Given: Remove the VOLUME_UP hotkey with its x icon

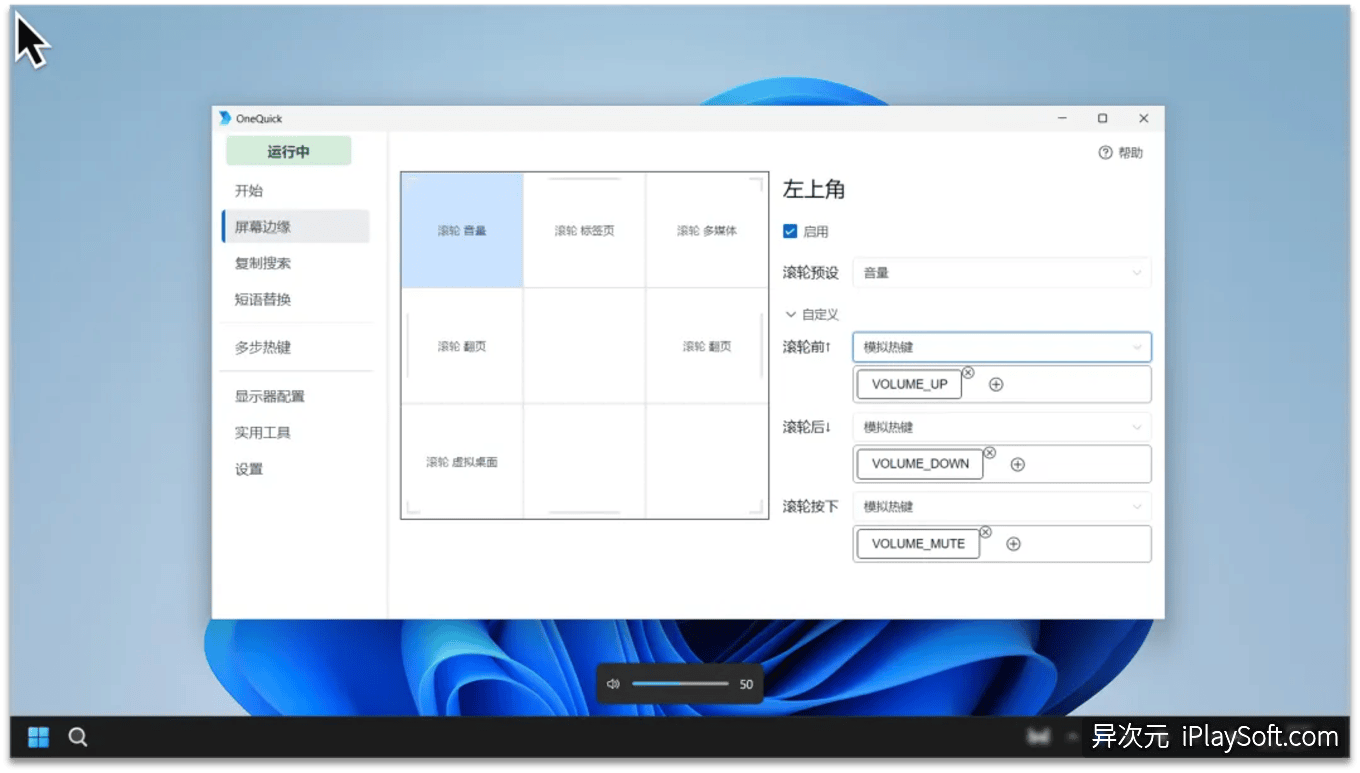Looking at the screenshot, I should click(x=968, y=371).
